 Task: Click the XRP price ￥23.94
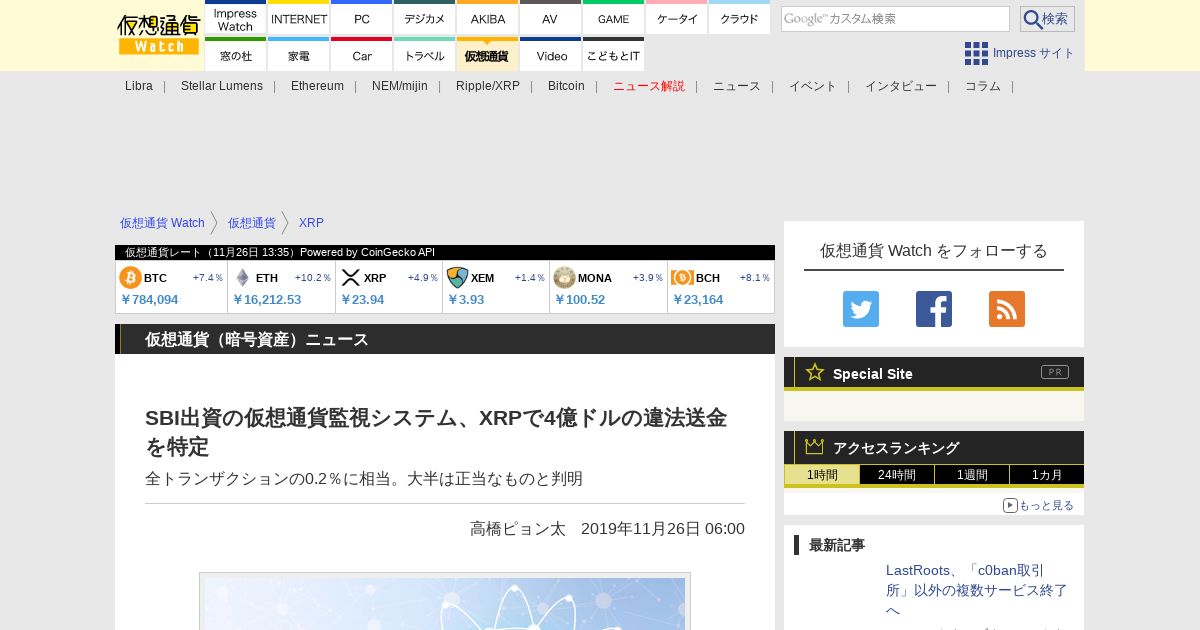pyautogui.click(x=362, y=299)
